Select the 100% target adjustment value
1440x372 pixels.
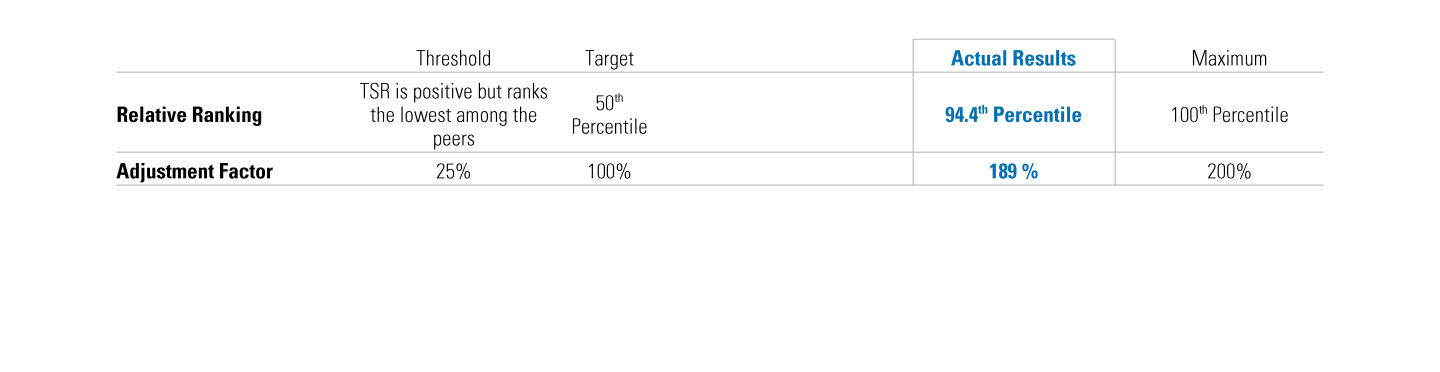coord(609,172)
